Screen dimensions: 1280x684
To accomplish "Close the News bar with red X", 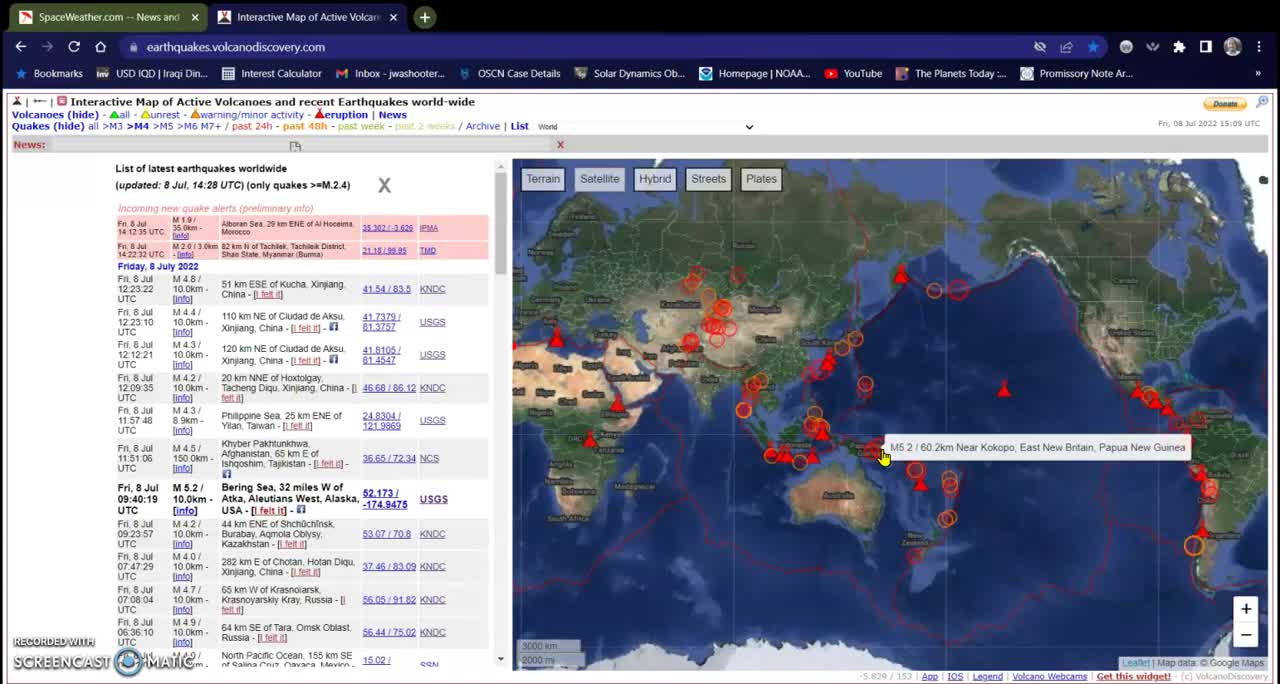I will click(560, 145).
